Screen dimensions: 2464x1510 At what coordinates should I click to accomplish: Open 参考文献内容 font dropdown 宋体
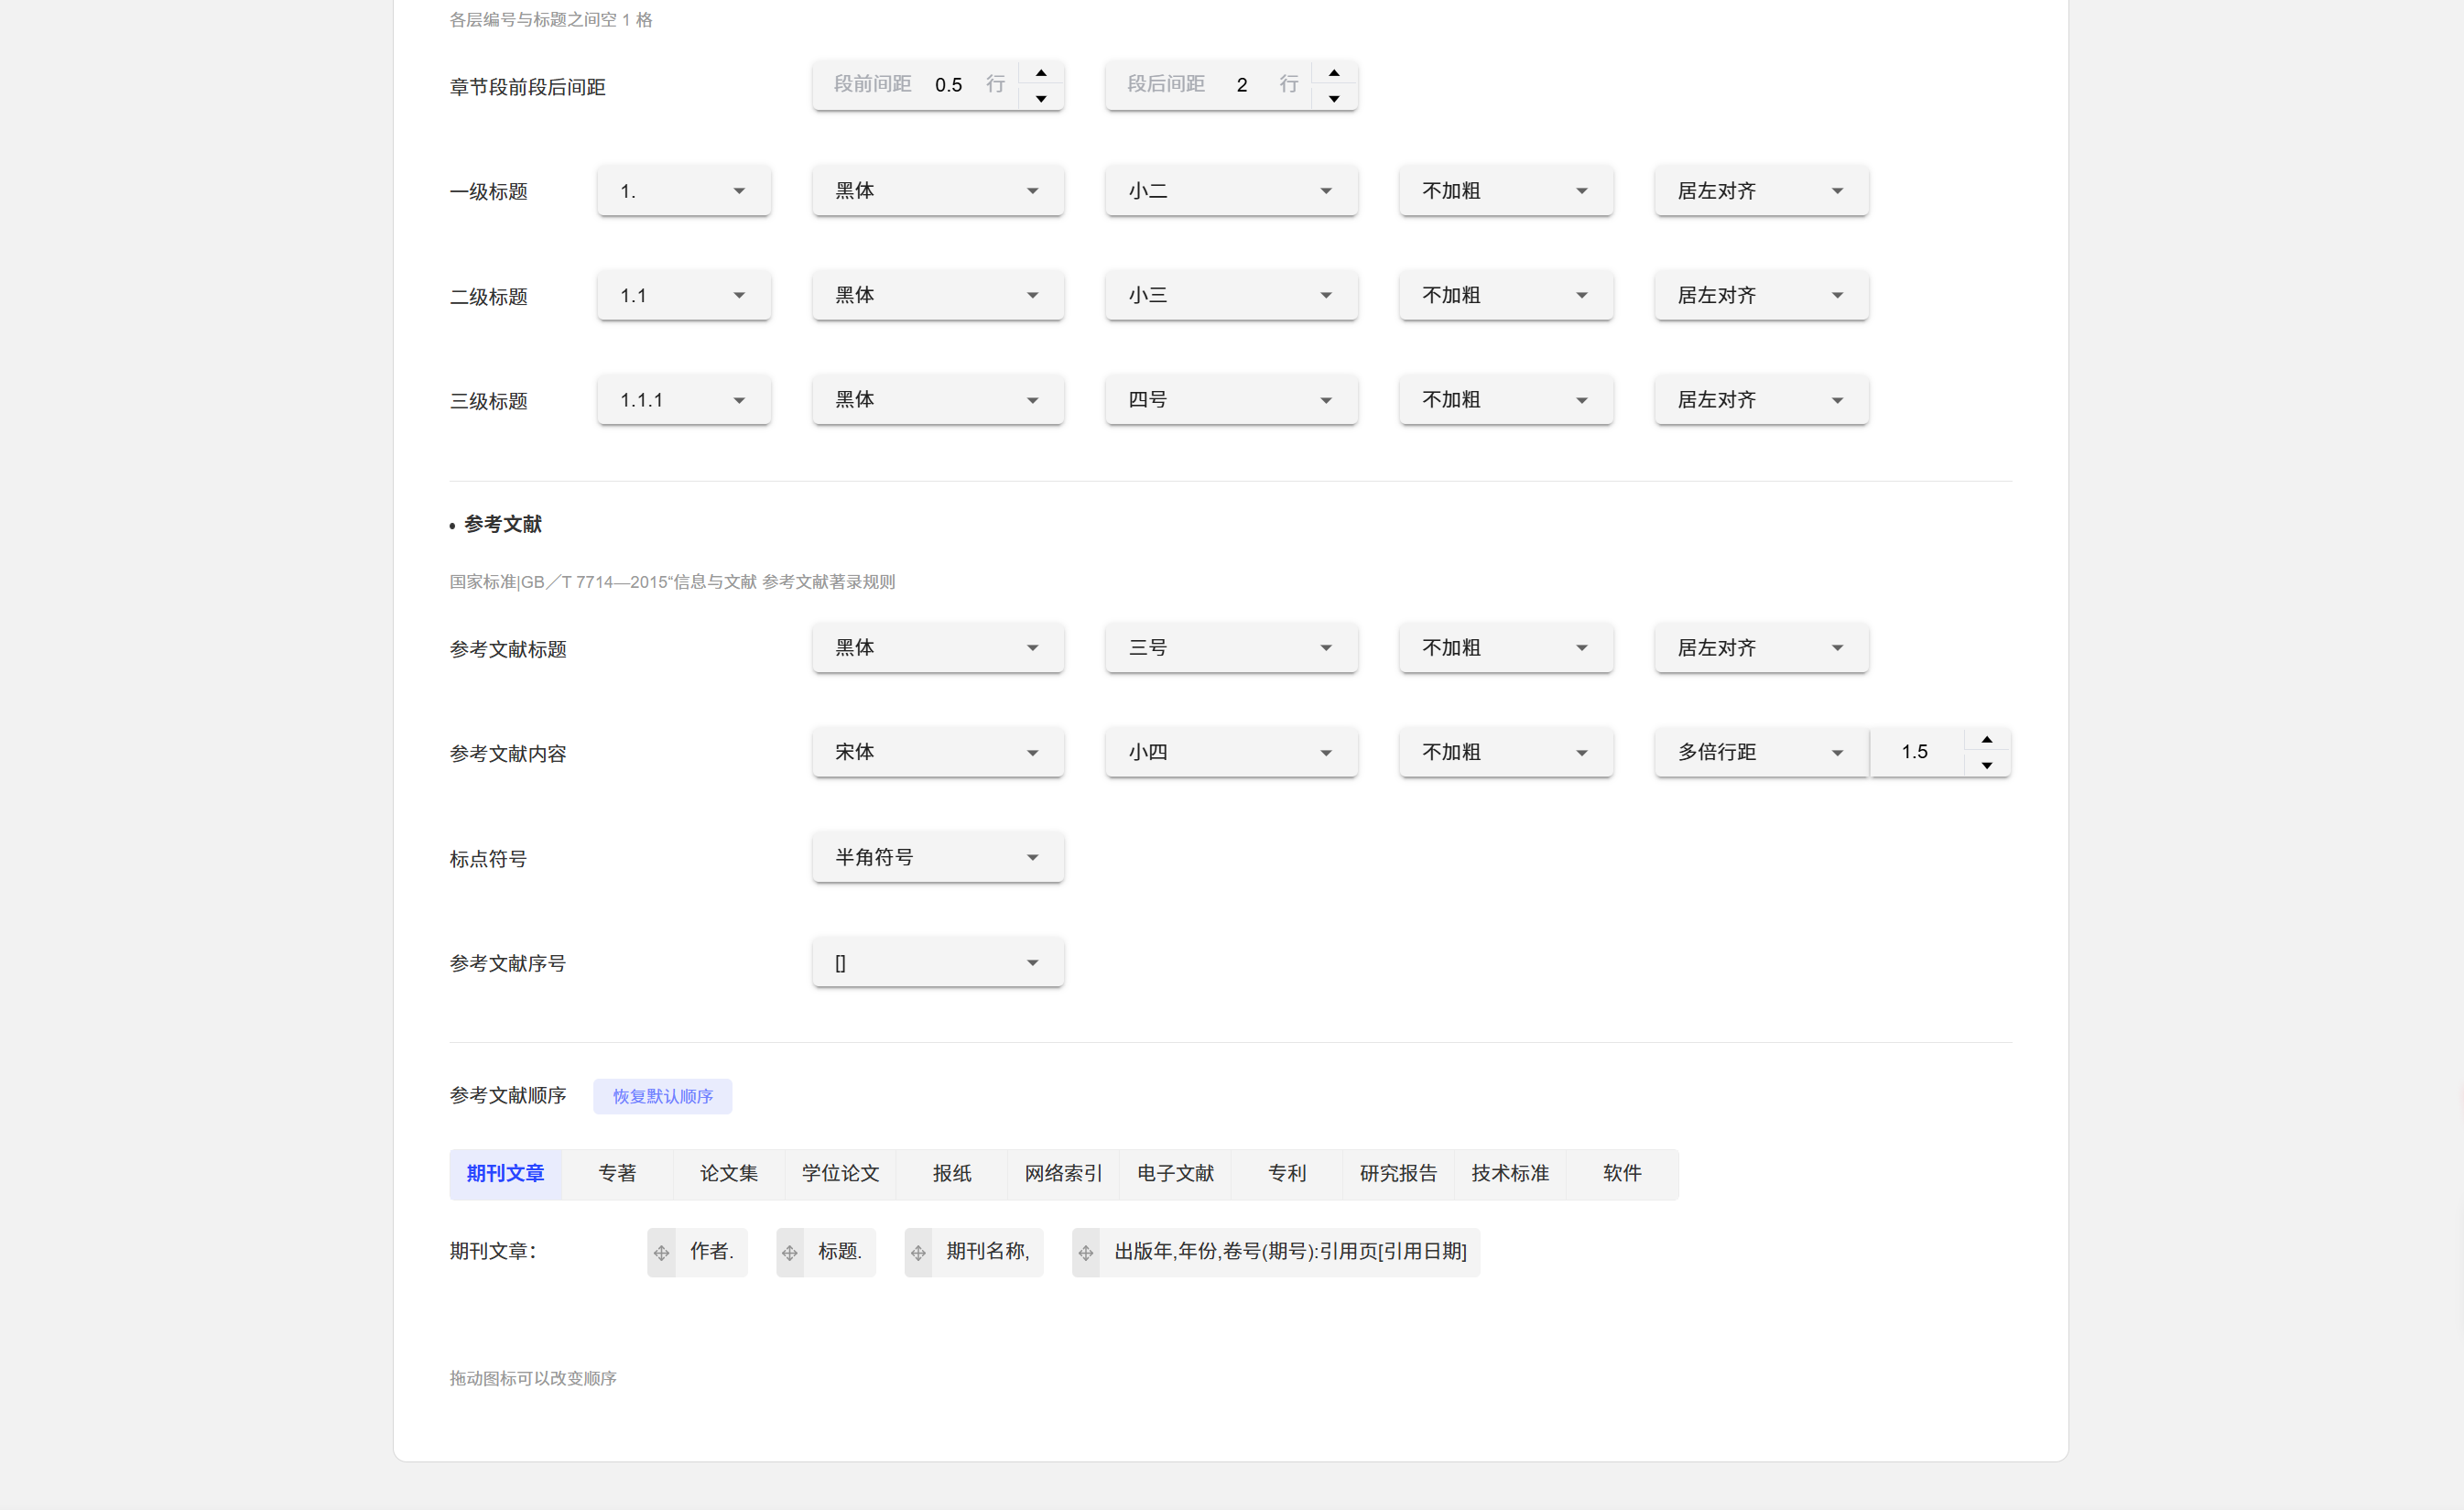[x=937, y=752]
